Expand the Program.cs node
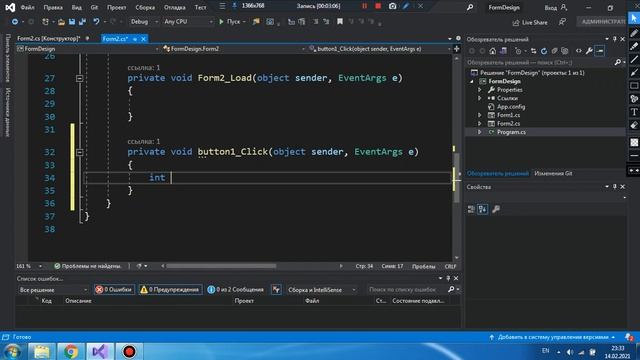This screenshot has width=640, height=360. pos(480,132)
